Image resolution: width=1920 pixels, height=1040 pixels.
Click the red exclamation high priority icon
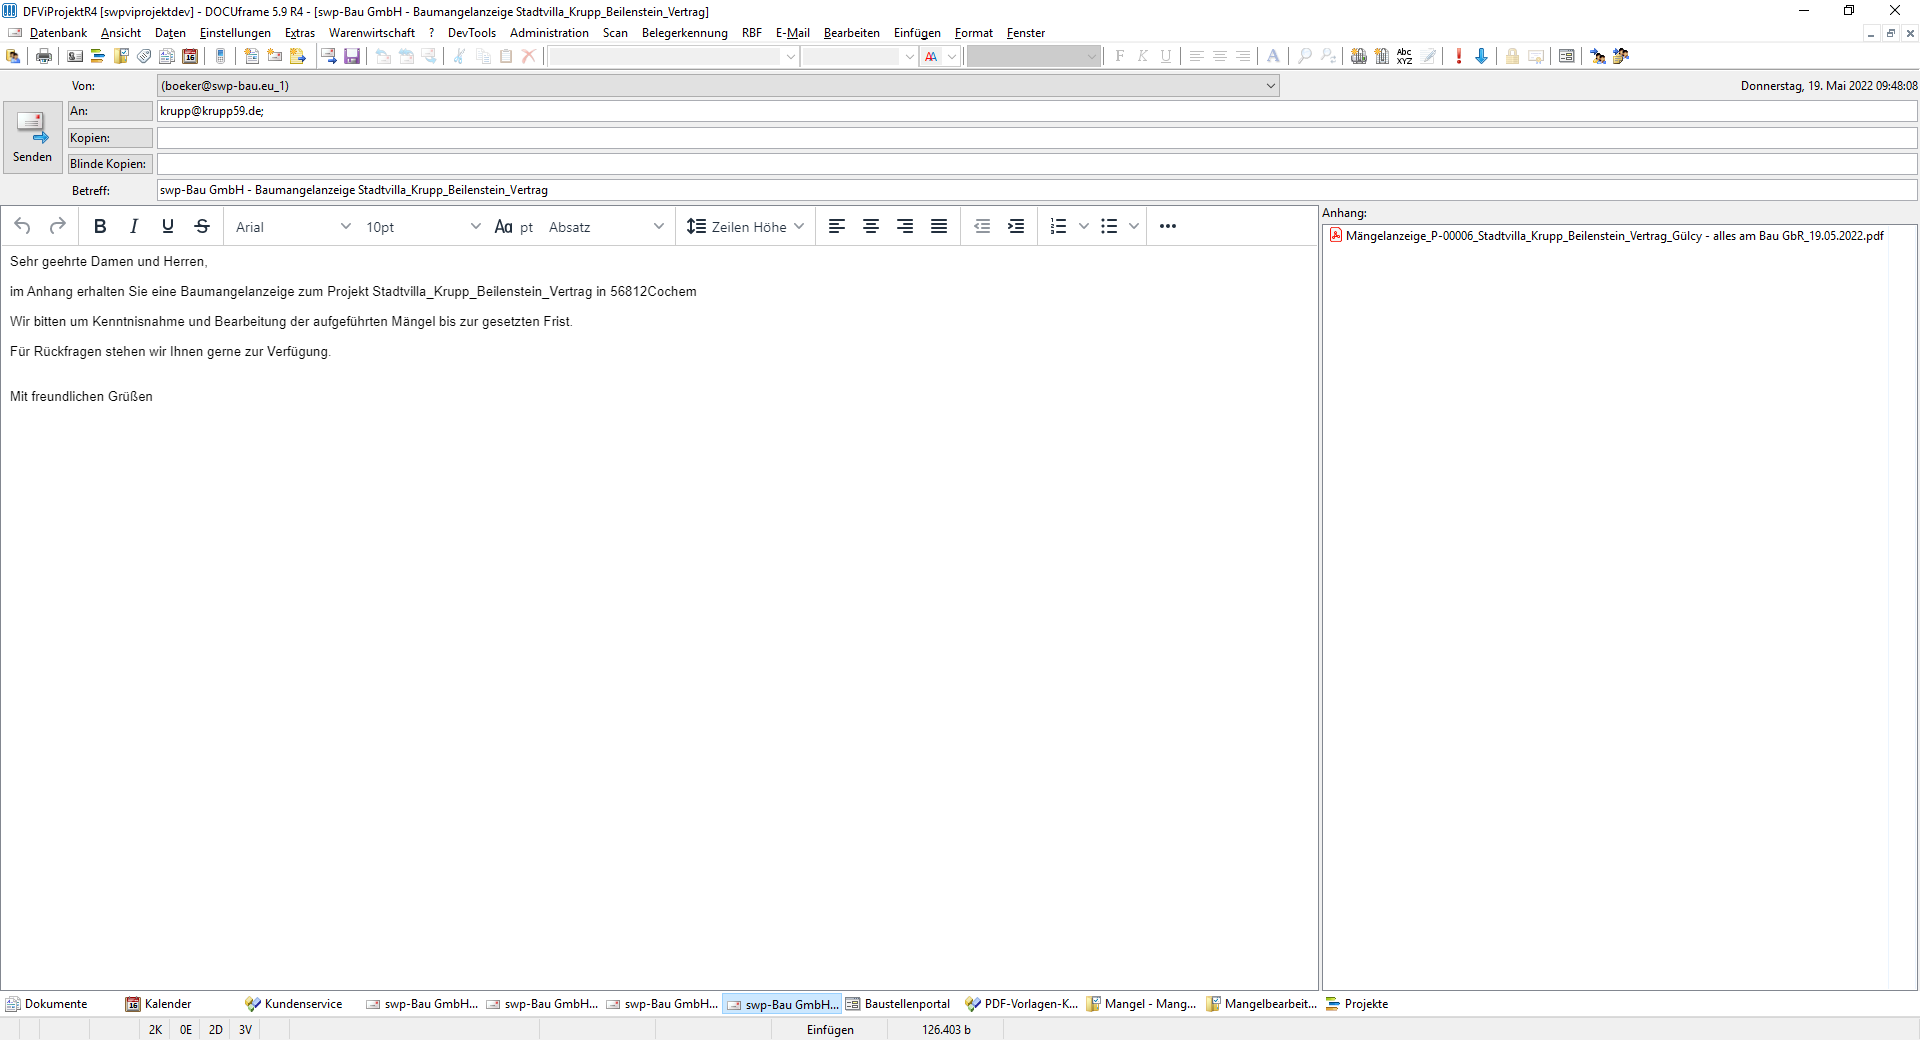(1459, 56)
